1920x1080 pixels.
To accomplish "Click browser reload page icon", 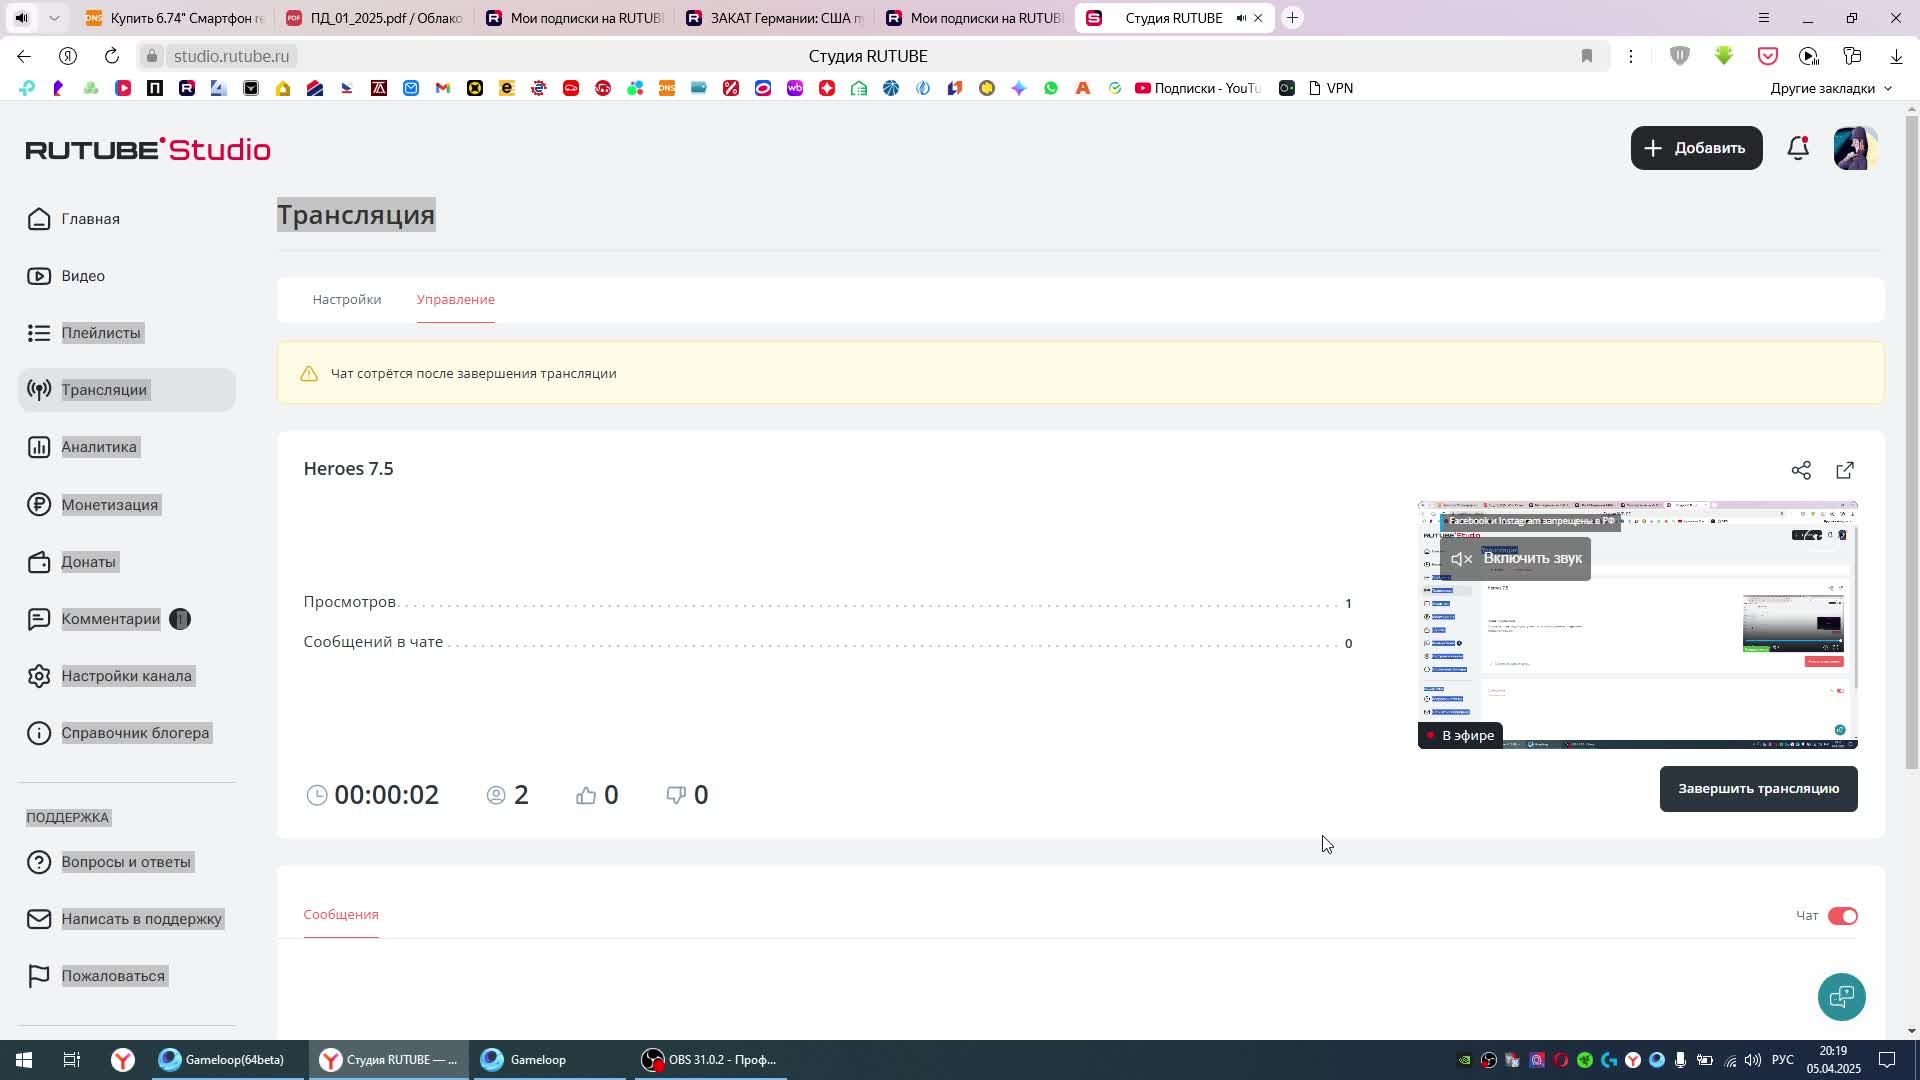I will [x=112, y=56].
